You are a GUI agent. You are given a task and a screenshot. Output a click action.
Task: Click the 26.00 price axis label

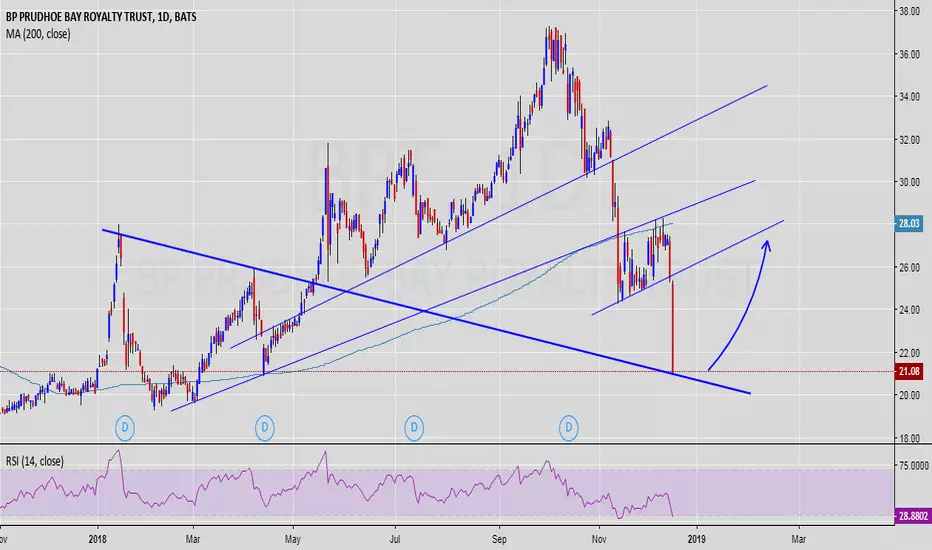pos(909,268)
